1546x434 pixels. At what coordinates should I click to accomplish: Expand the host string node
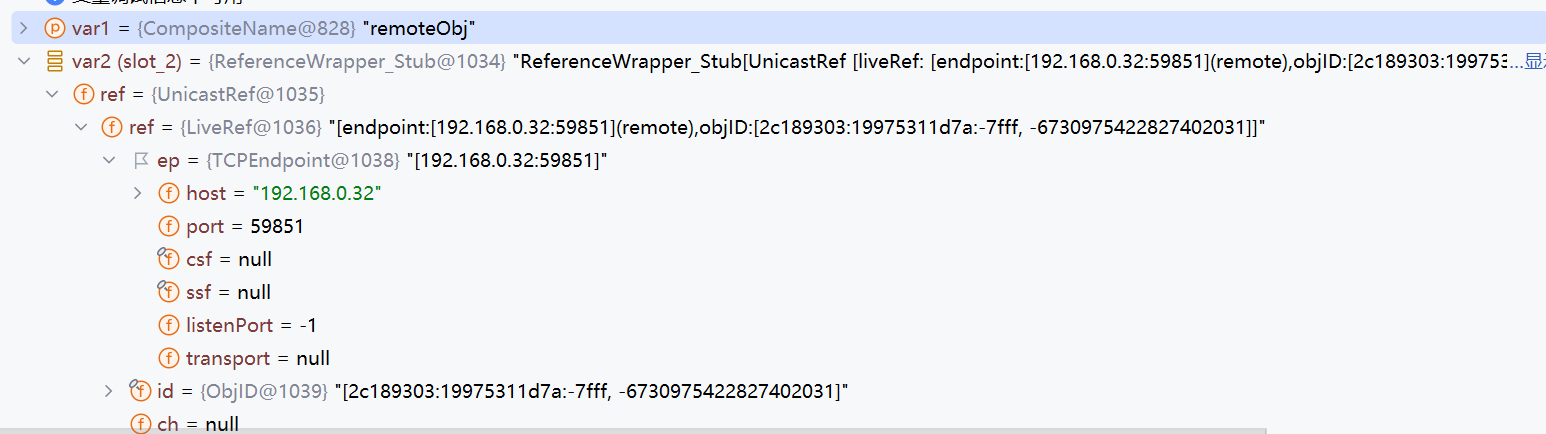pos(138,193)
